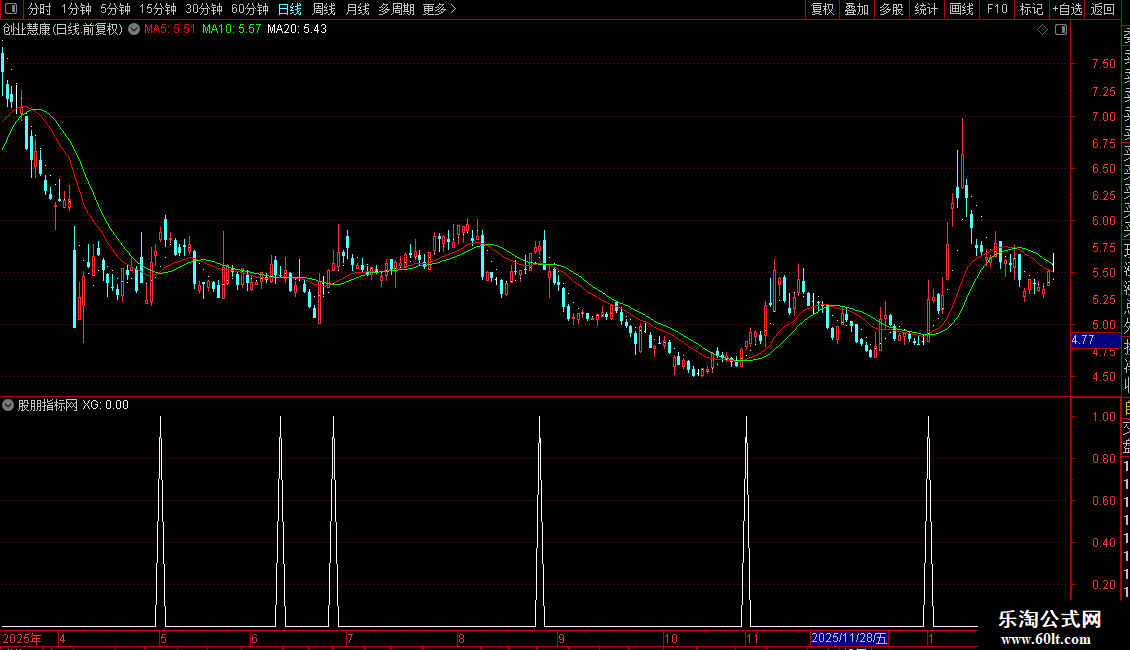
Task: Click the 叠加 overlay button
Action: tap(857, 9)
